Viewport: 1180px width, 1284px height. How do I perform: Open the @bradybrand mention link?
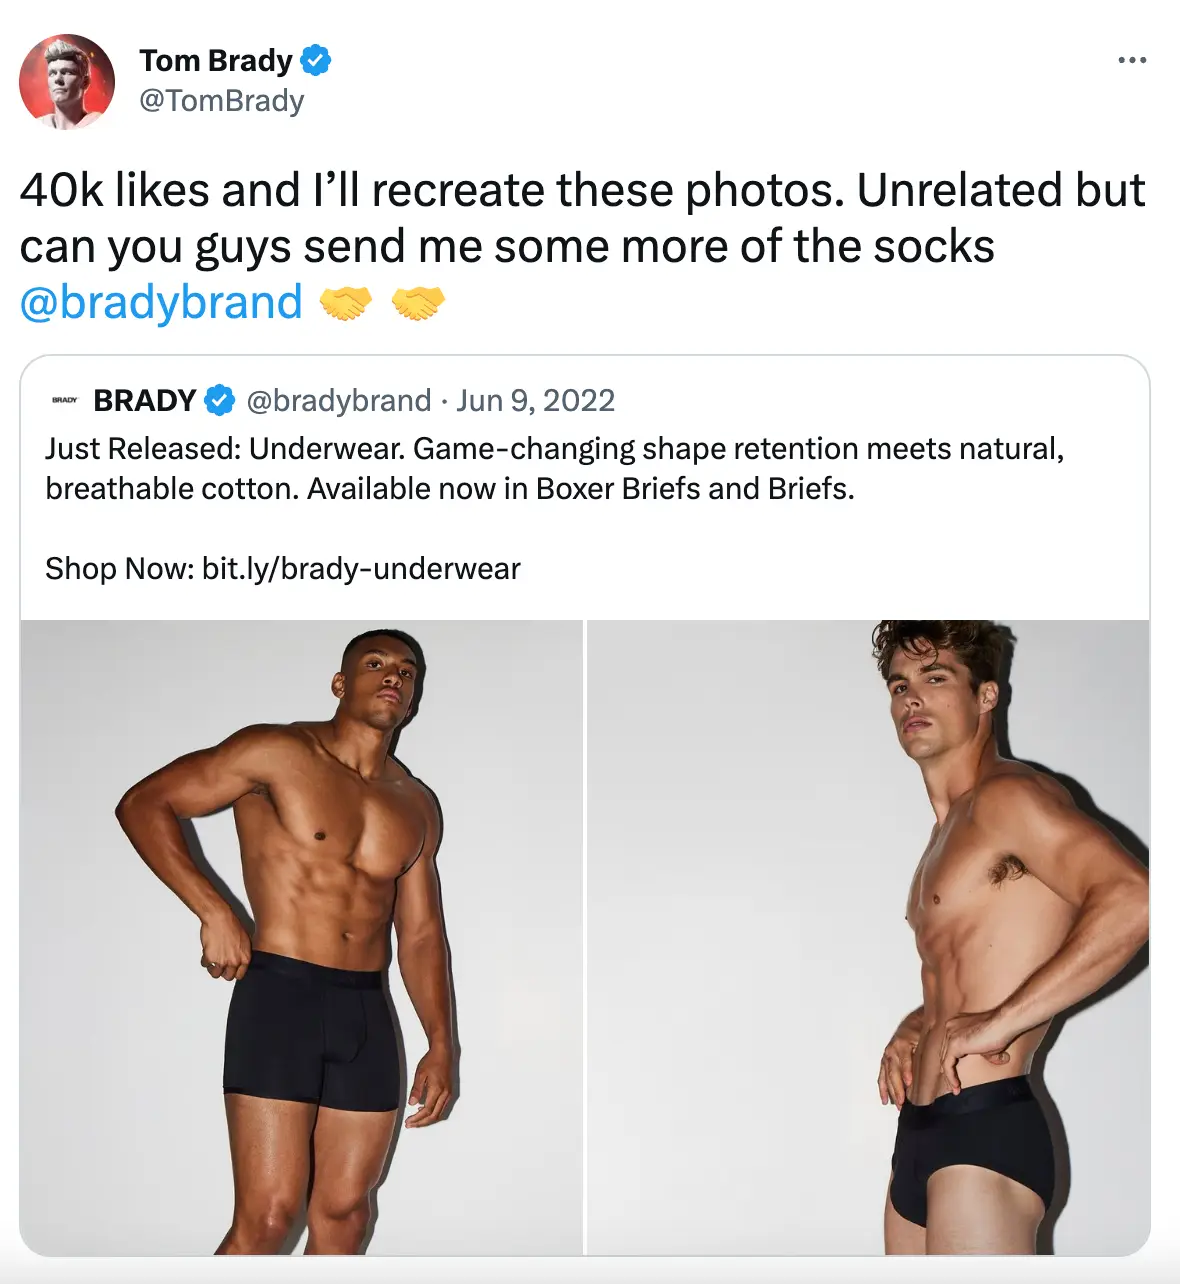point(160,302)
